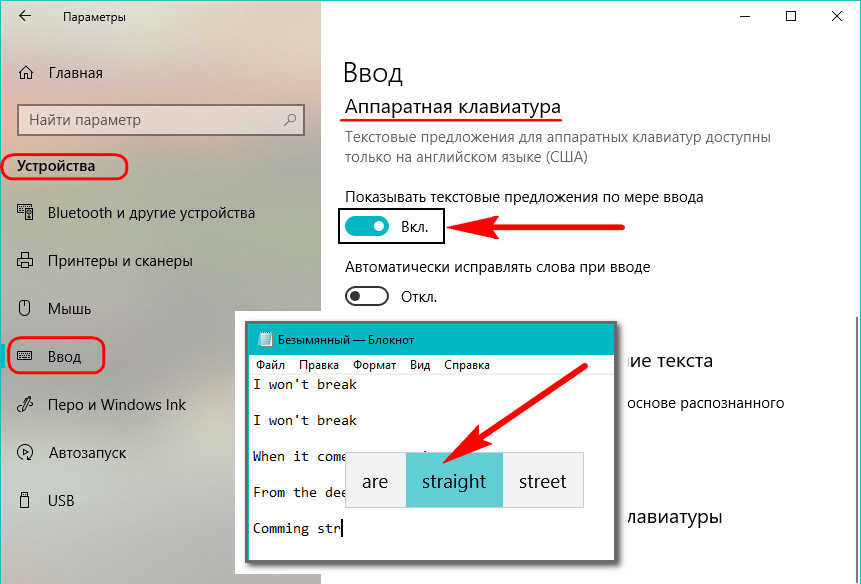Open the USB settings section
The image size is (861, 584).
61,501
